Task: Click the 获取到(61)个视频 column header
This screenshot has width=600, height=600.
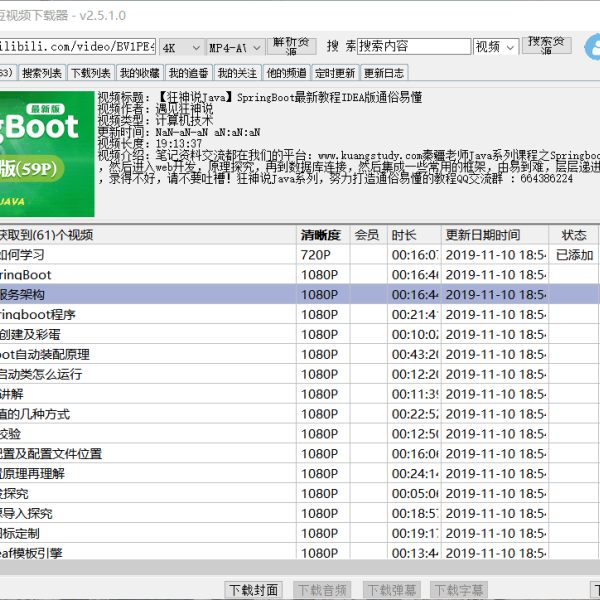Action: click(x=148, y=235)
